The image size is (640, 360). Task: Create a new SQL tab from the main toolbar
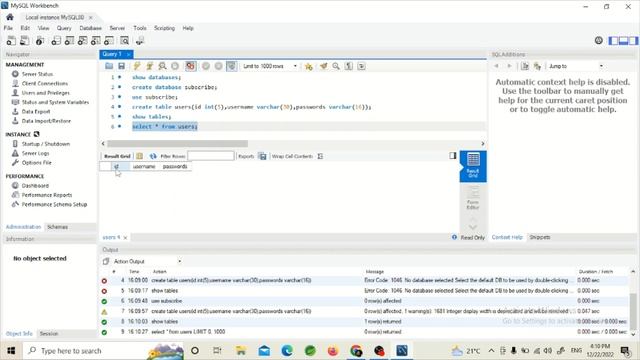[11, 40]
